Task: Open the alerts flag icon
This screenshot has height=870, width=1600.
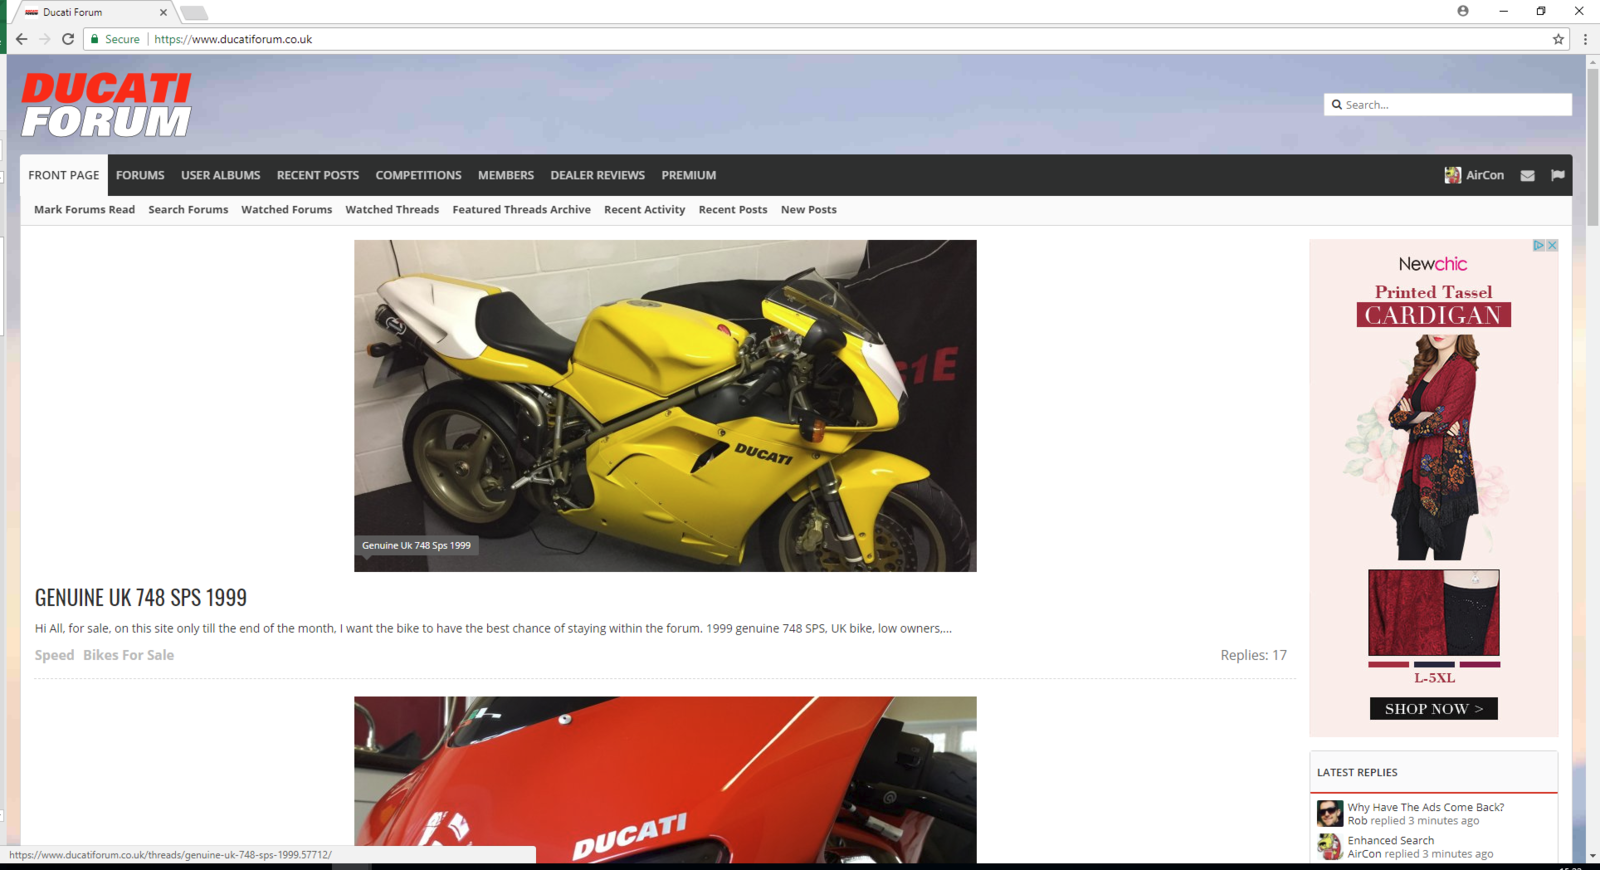Action: click(1557, 175)
